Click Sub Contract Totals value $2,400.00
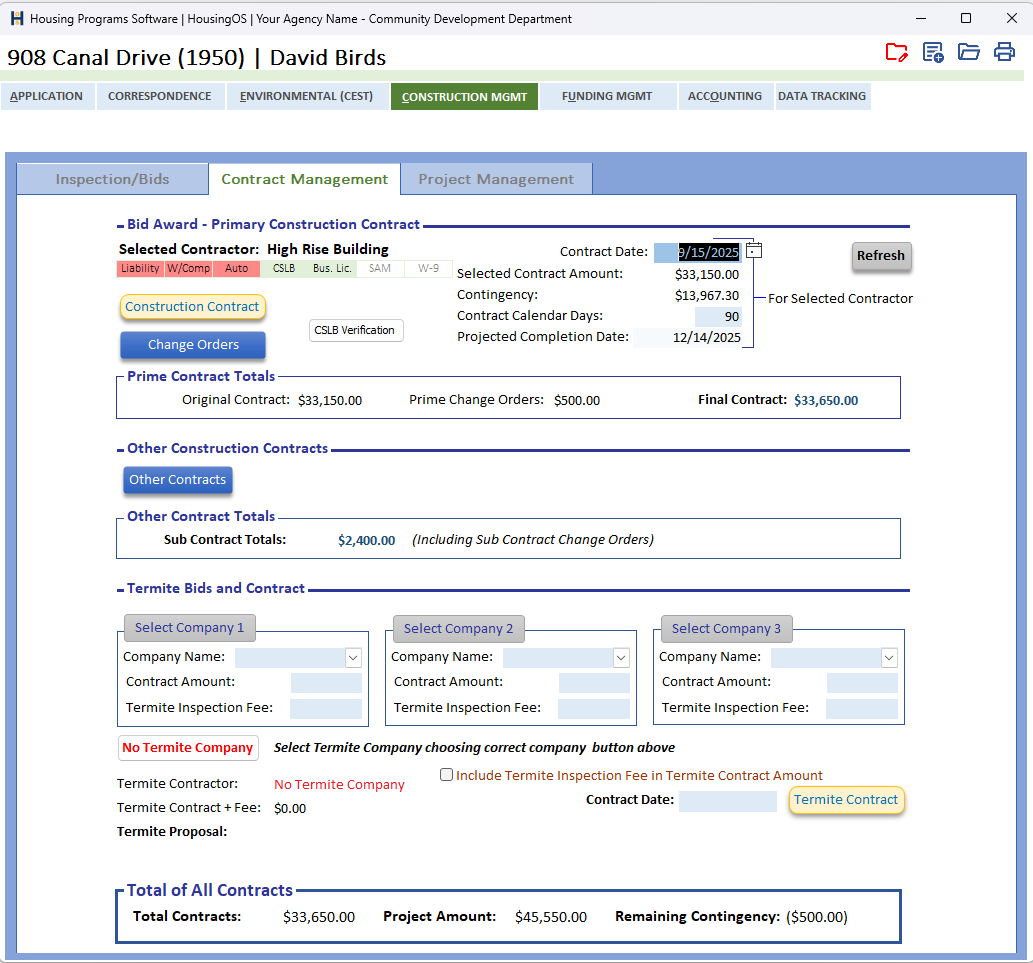Screen dimensions: 1033x963 (x=366, y=541)
